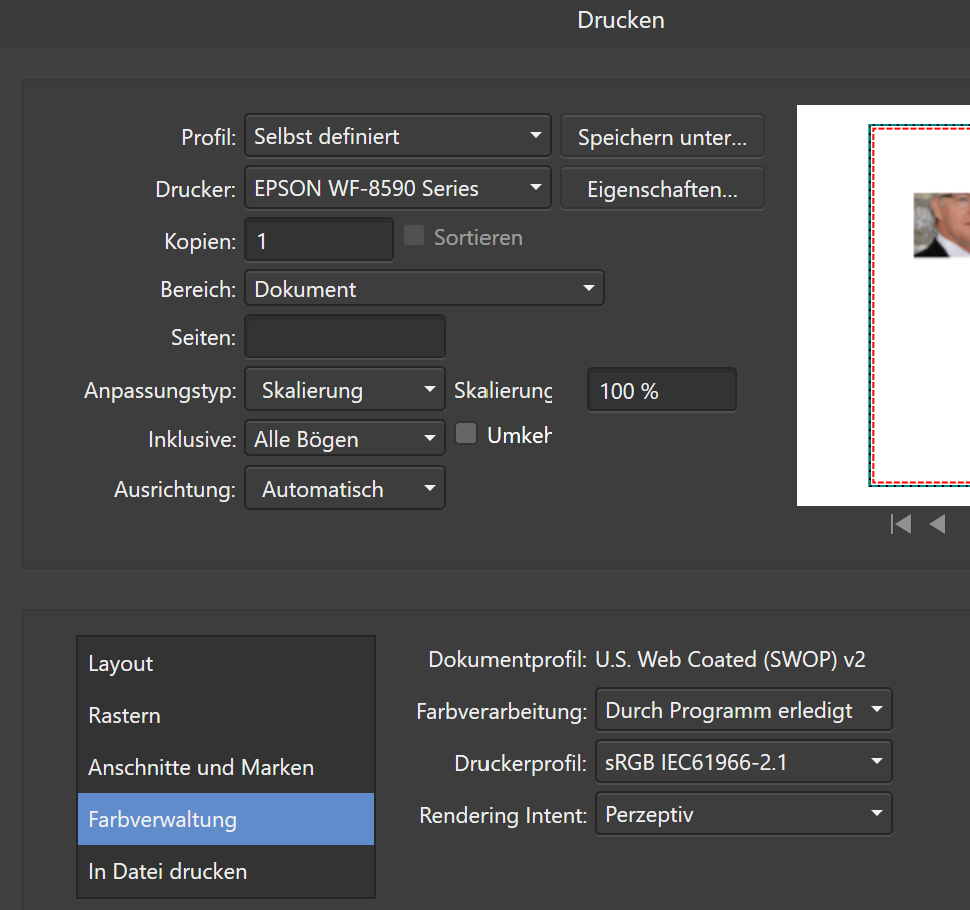
Task: Toggle the Umkehren checkbox
Action: 466,435
